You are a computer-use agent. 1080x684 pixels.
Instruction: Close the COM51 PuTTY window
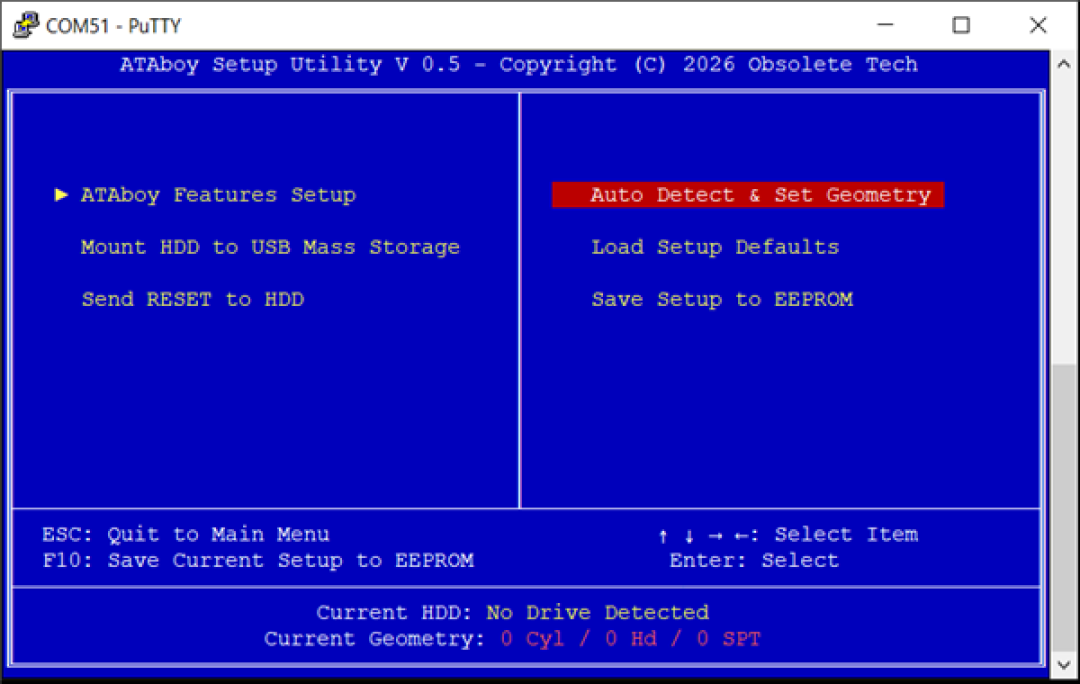1038,25
